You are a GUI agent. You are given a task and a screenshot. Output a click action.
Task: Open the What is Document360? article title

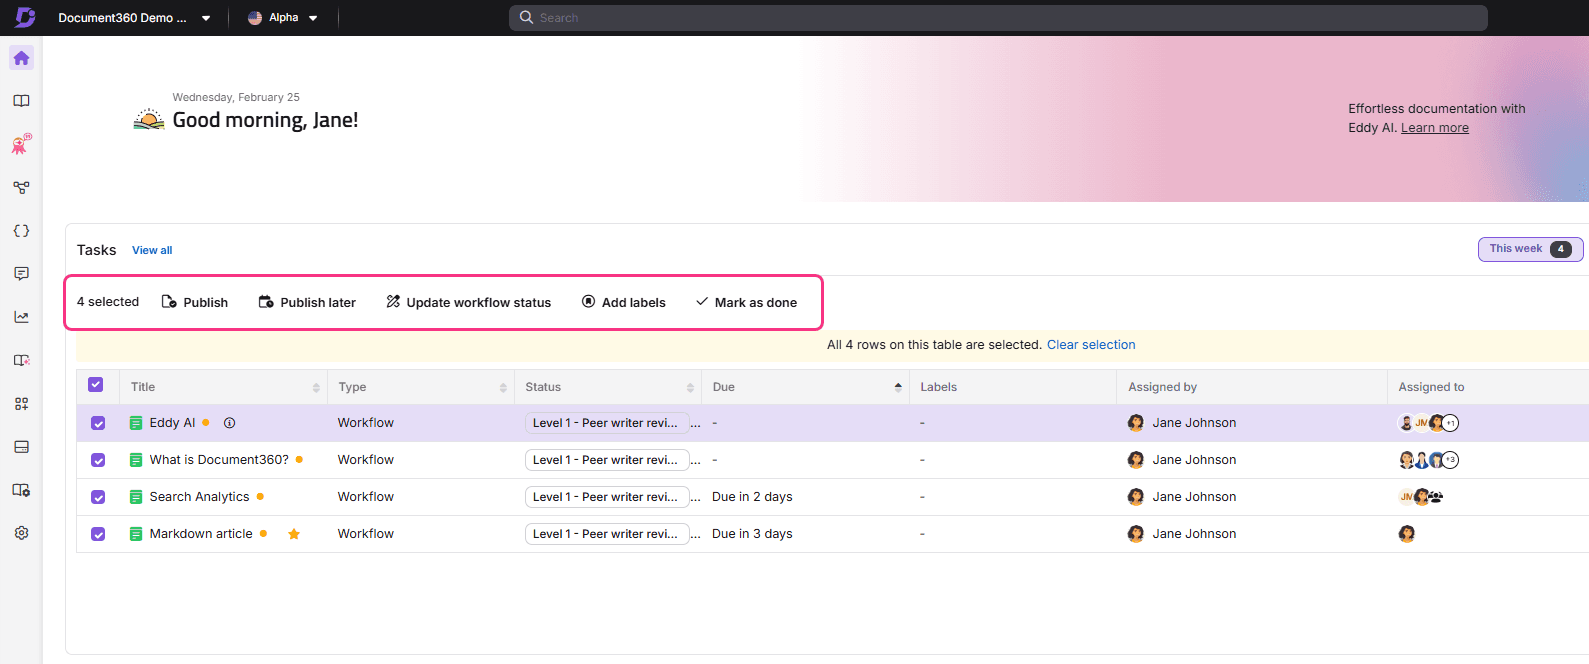coord(219,460)
